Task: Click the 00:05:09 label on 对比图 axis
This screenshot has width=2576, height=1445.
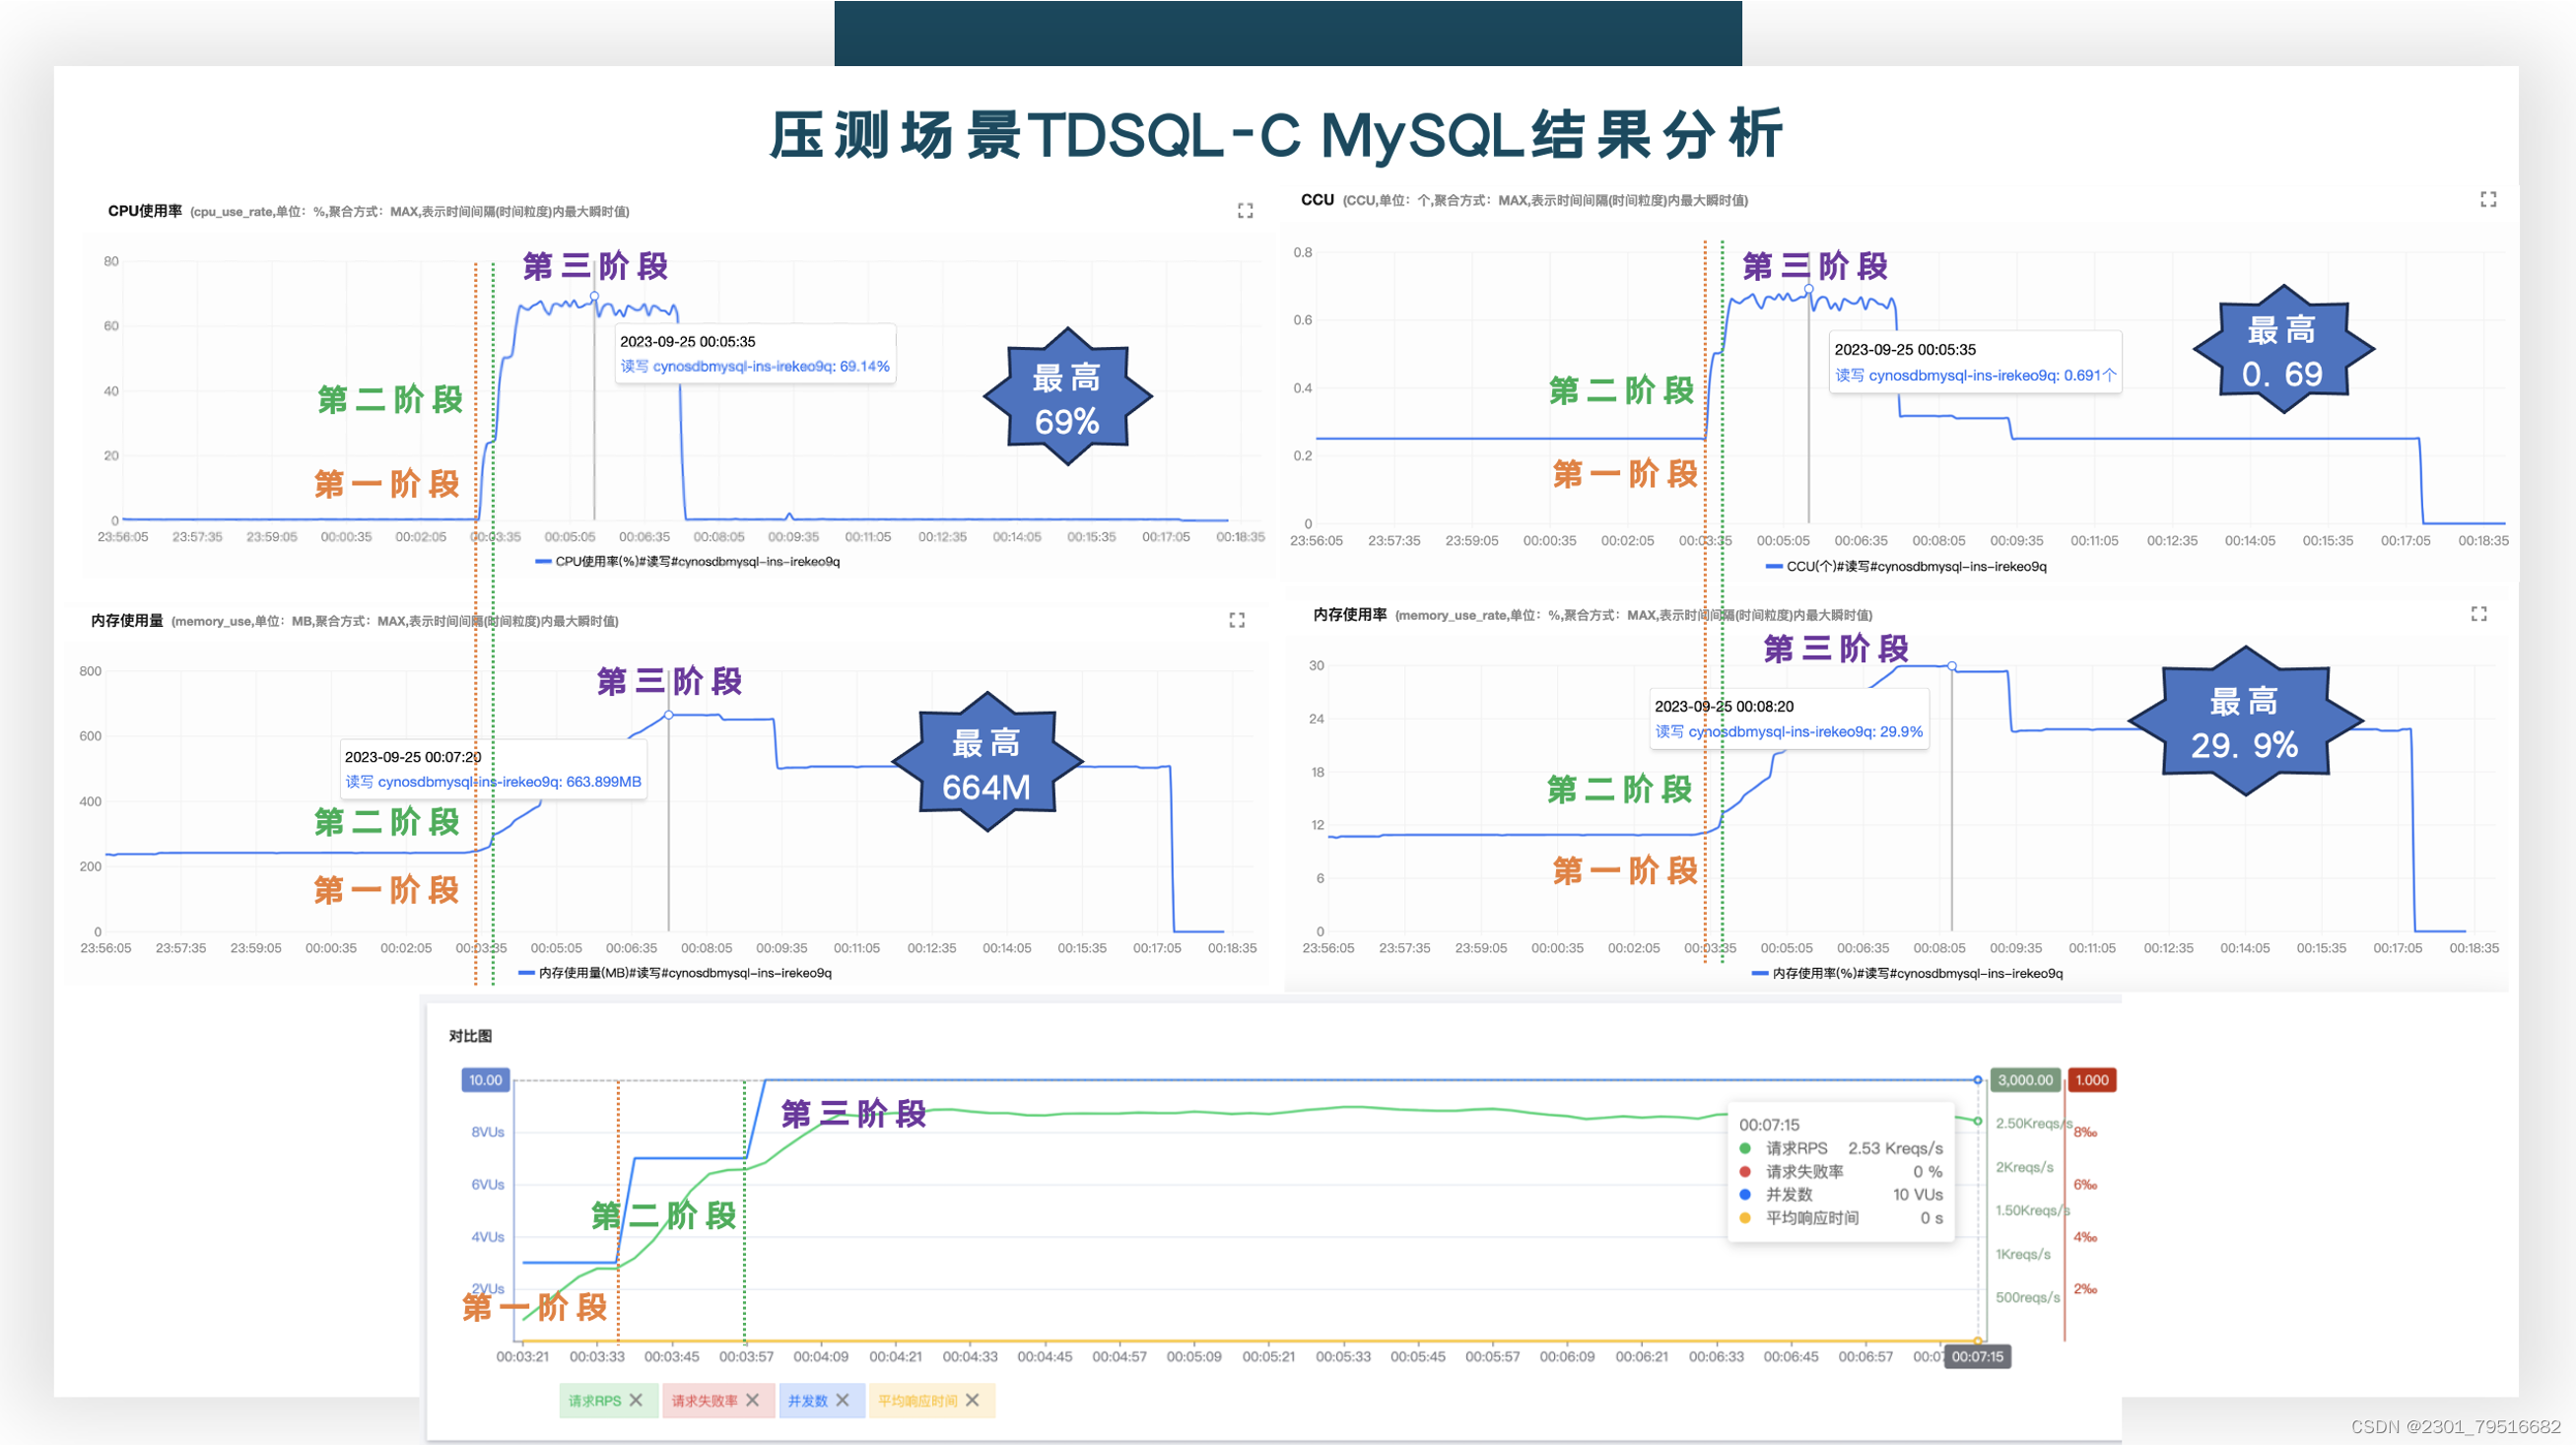Action: pyautogui.click(x=1194, y=1357)
